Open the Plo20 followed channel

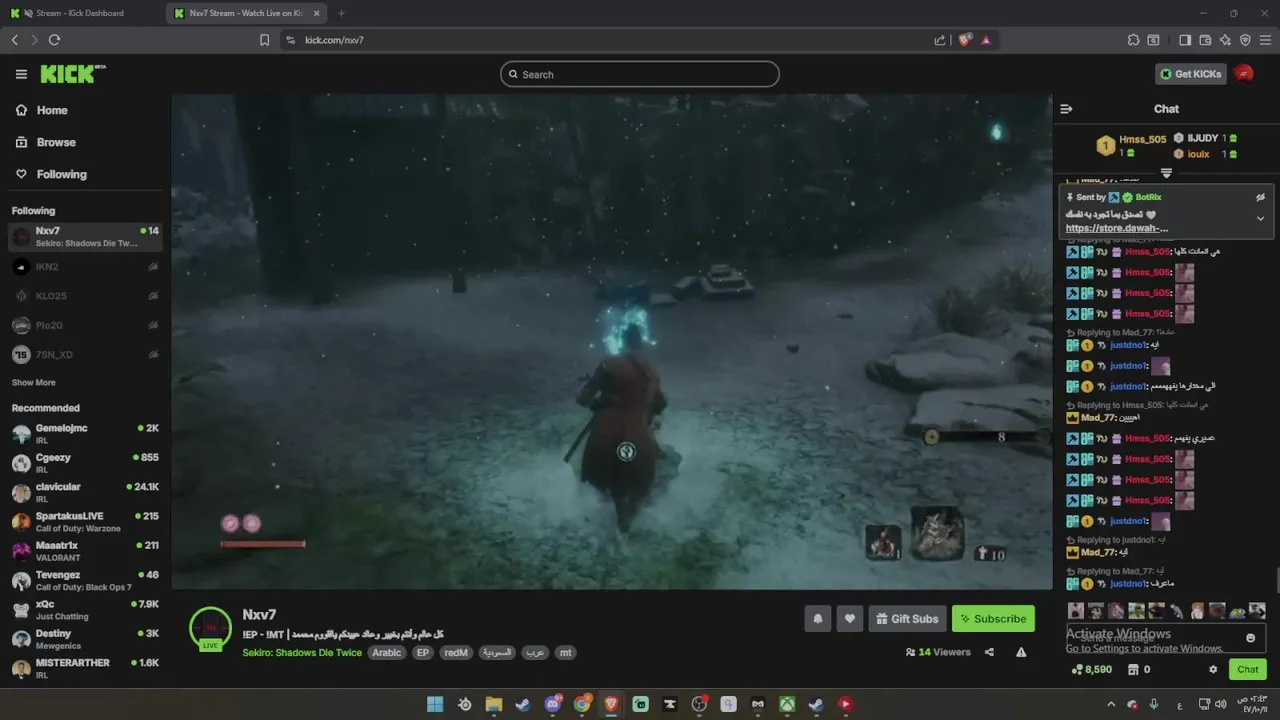(85, 325)
